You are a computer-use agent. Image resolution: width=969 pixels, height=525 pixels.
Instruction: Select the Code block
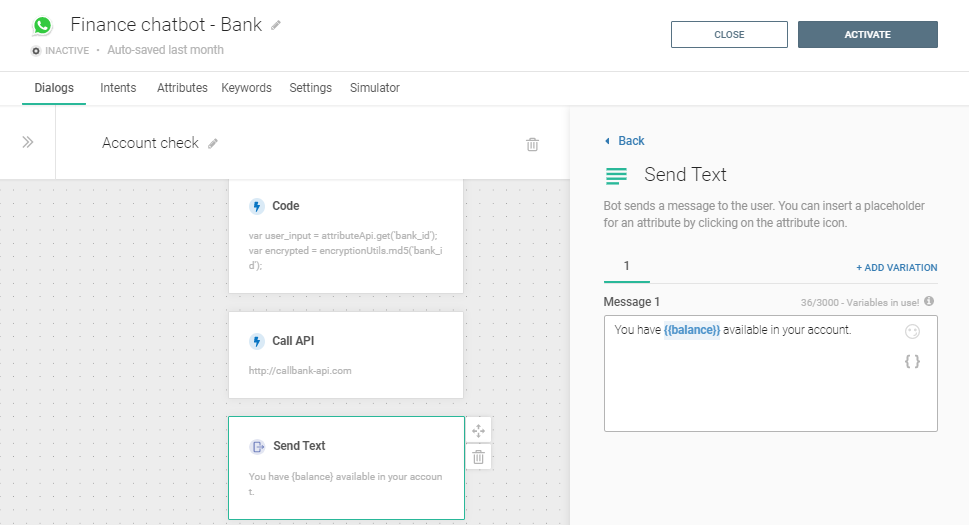(346, 236)
